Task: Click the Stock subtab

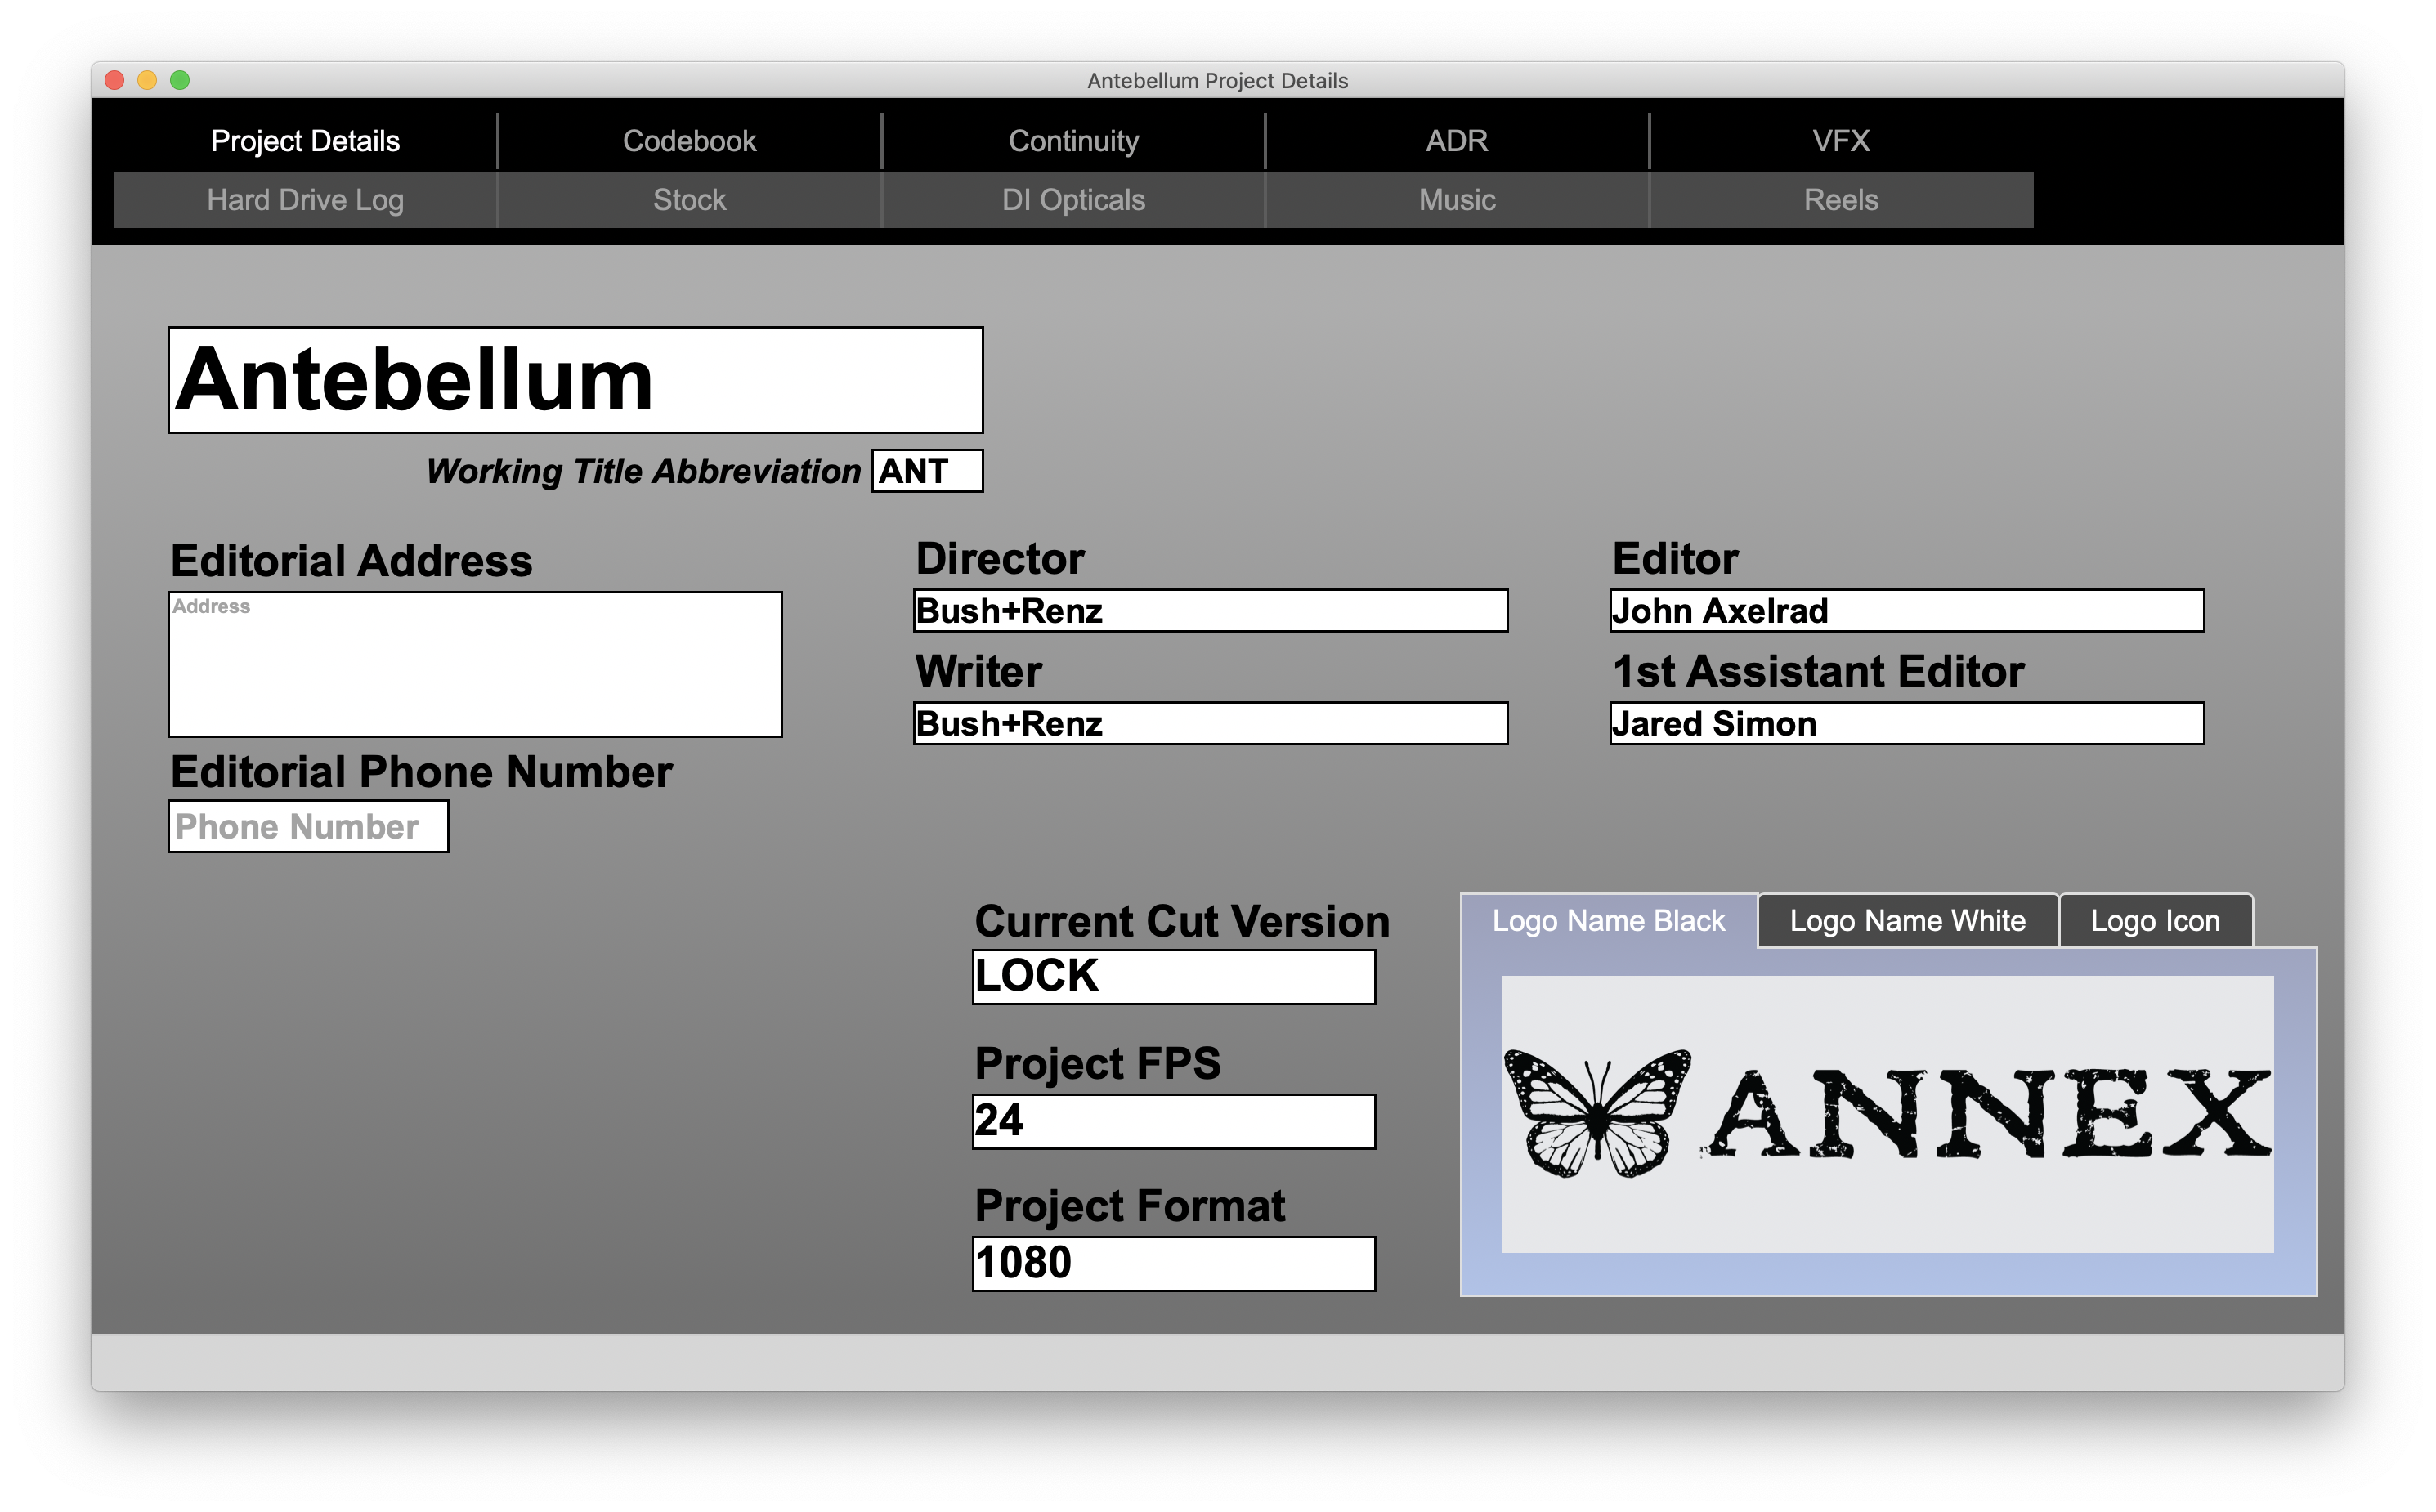Action: coord(692,199)
